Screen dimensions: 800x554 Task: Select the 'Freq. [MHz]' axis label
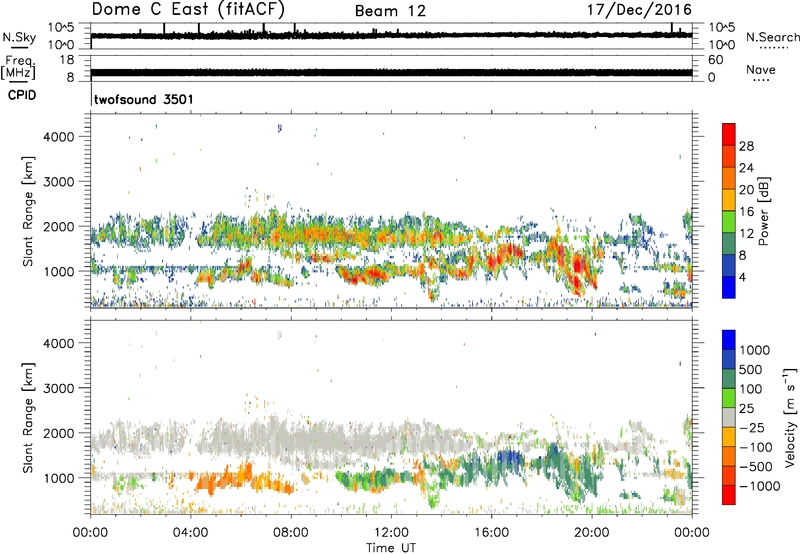tap(19, 67)
